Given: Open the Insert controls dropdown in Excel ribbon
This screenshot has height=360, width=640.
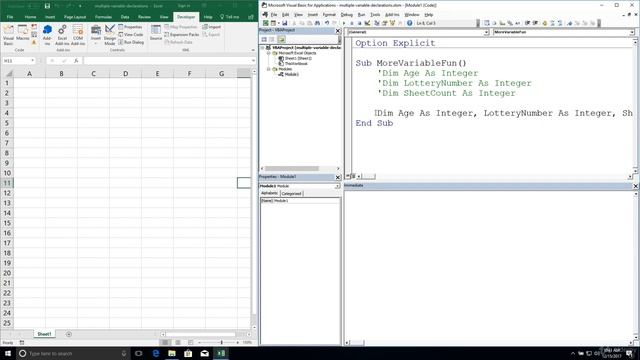Looking at the screenshot, I should (96, 34).
